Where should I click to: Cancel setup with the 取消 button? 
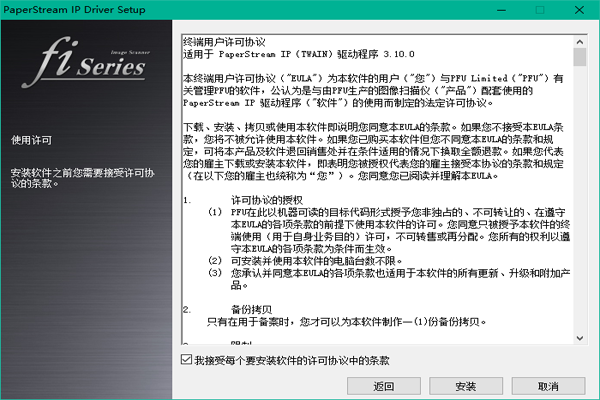(547, 386)
